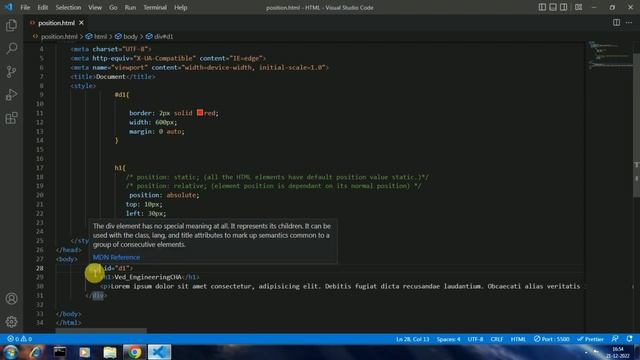Open the Selection menu
Image resolution: width=640 pixels, height=360 pixels.
(x=68, y=7)
